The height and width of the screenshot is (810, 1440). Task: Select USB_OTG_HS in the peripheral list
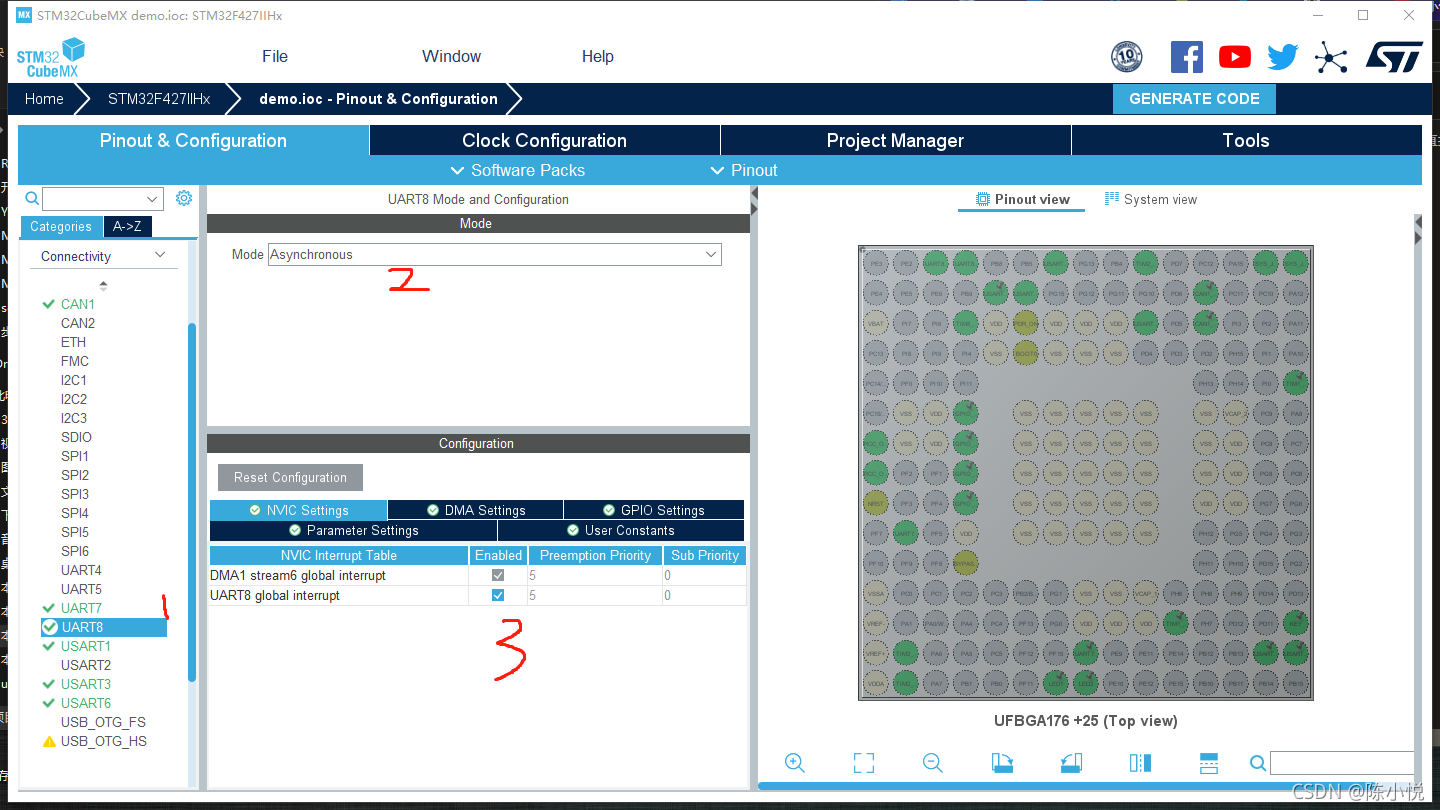(x=103, y=741)
